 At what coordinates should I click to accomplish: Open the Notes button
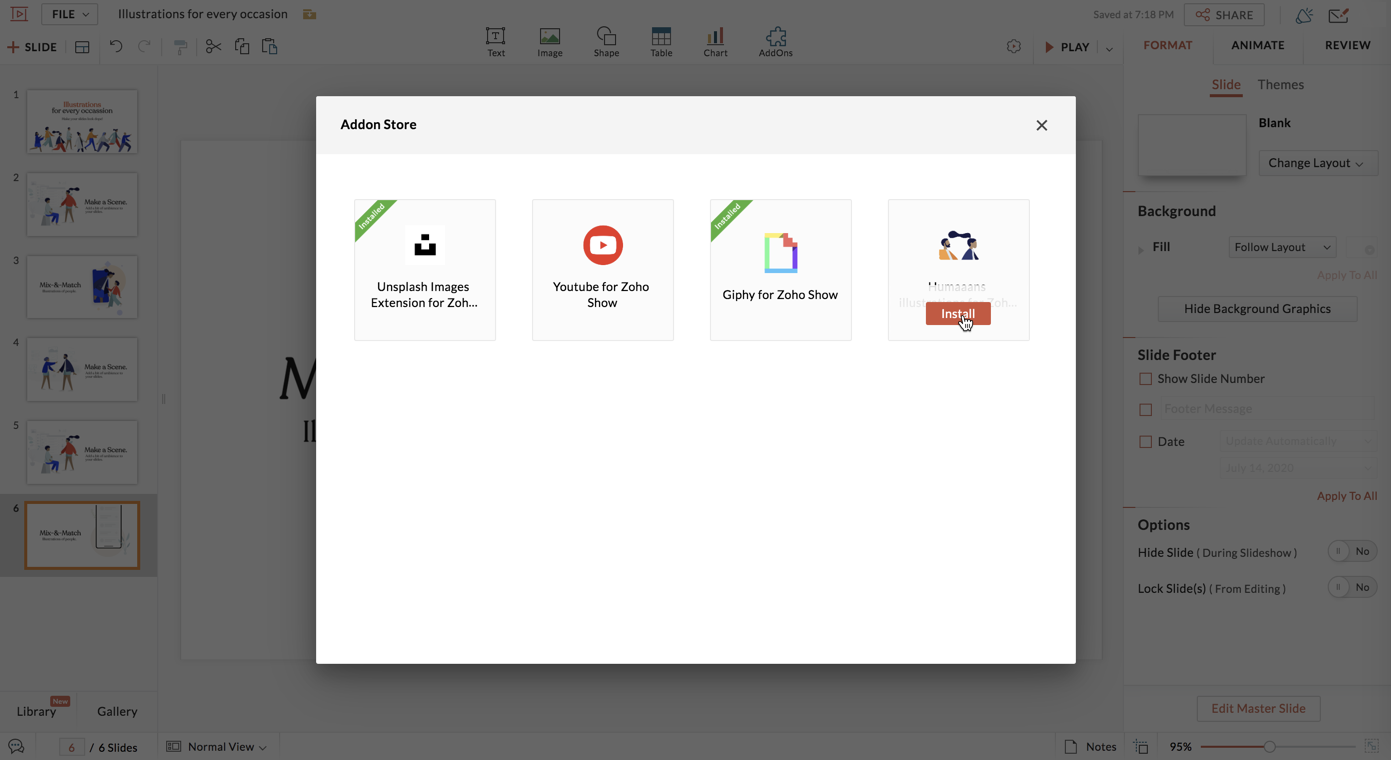click(x=1090, y=747)
